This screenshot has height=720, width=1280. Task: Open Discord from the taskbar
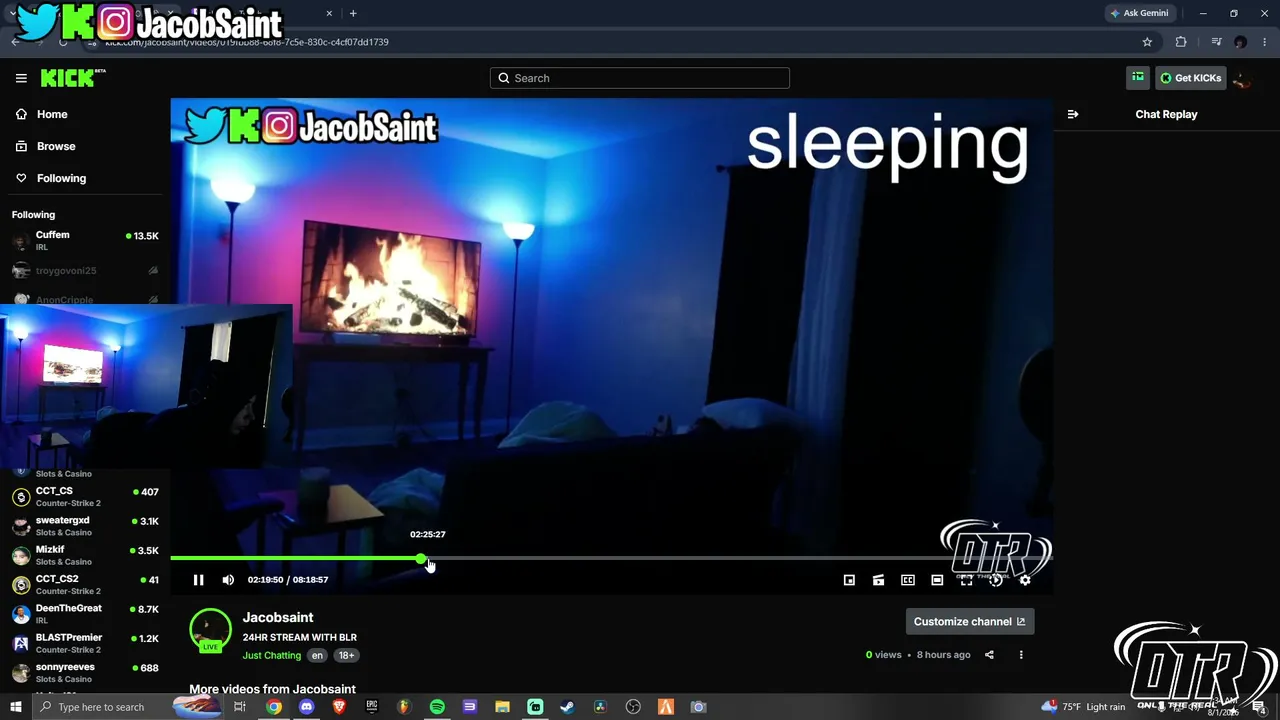(x=306, y=707)
